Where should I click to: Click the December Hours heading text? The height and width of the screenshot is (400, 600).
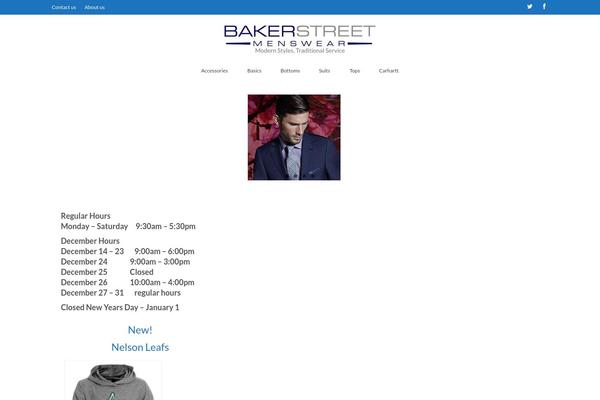(x=90, y=241)
